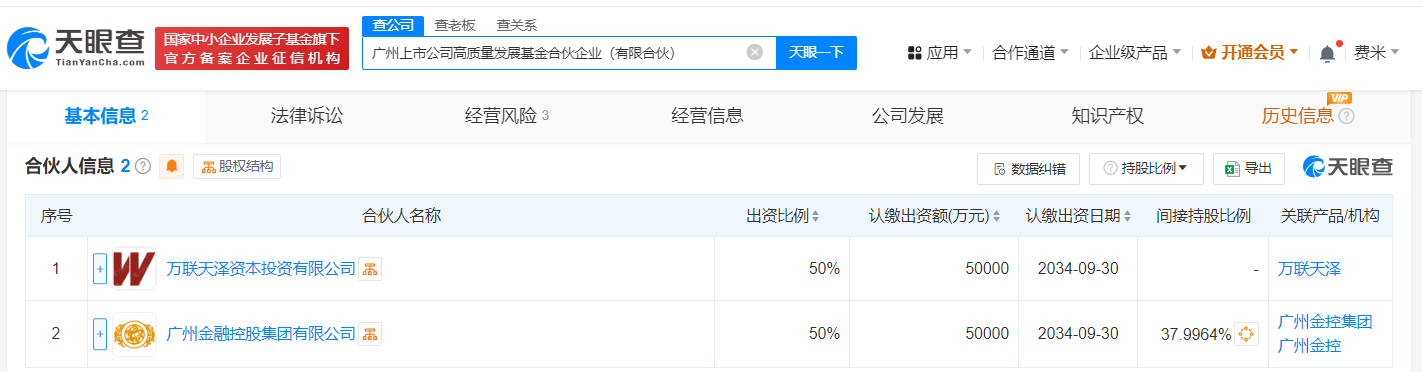
Task: Clear the search box with the X icon
Action: pos(755,52)
